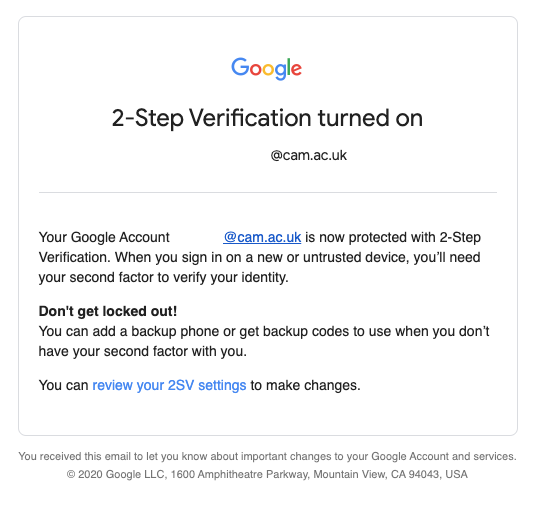Click the bold Don't get locked out! text

[x=108, y=311]
